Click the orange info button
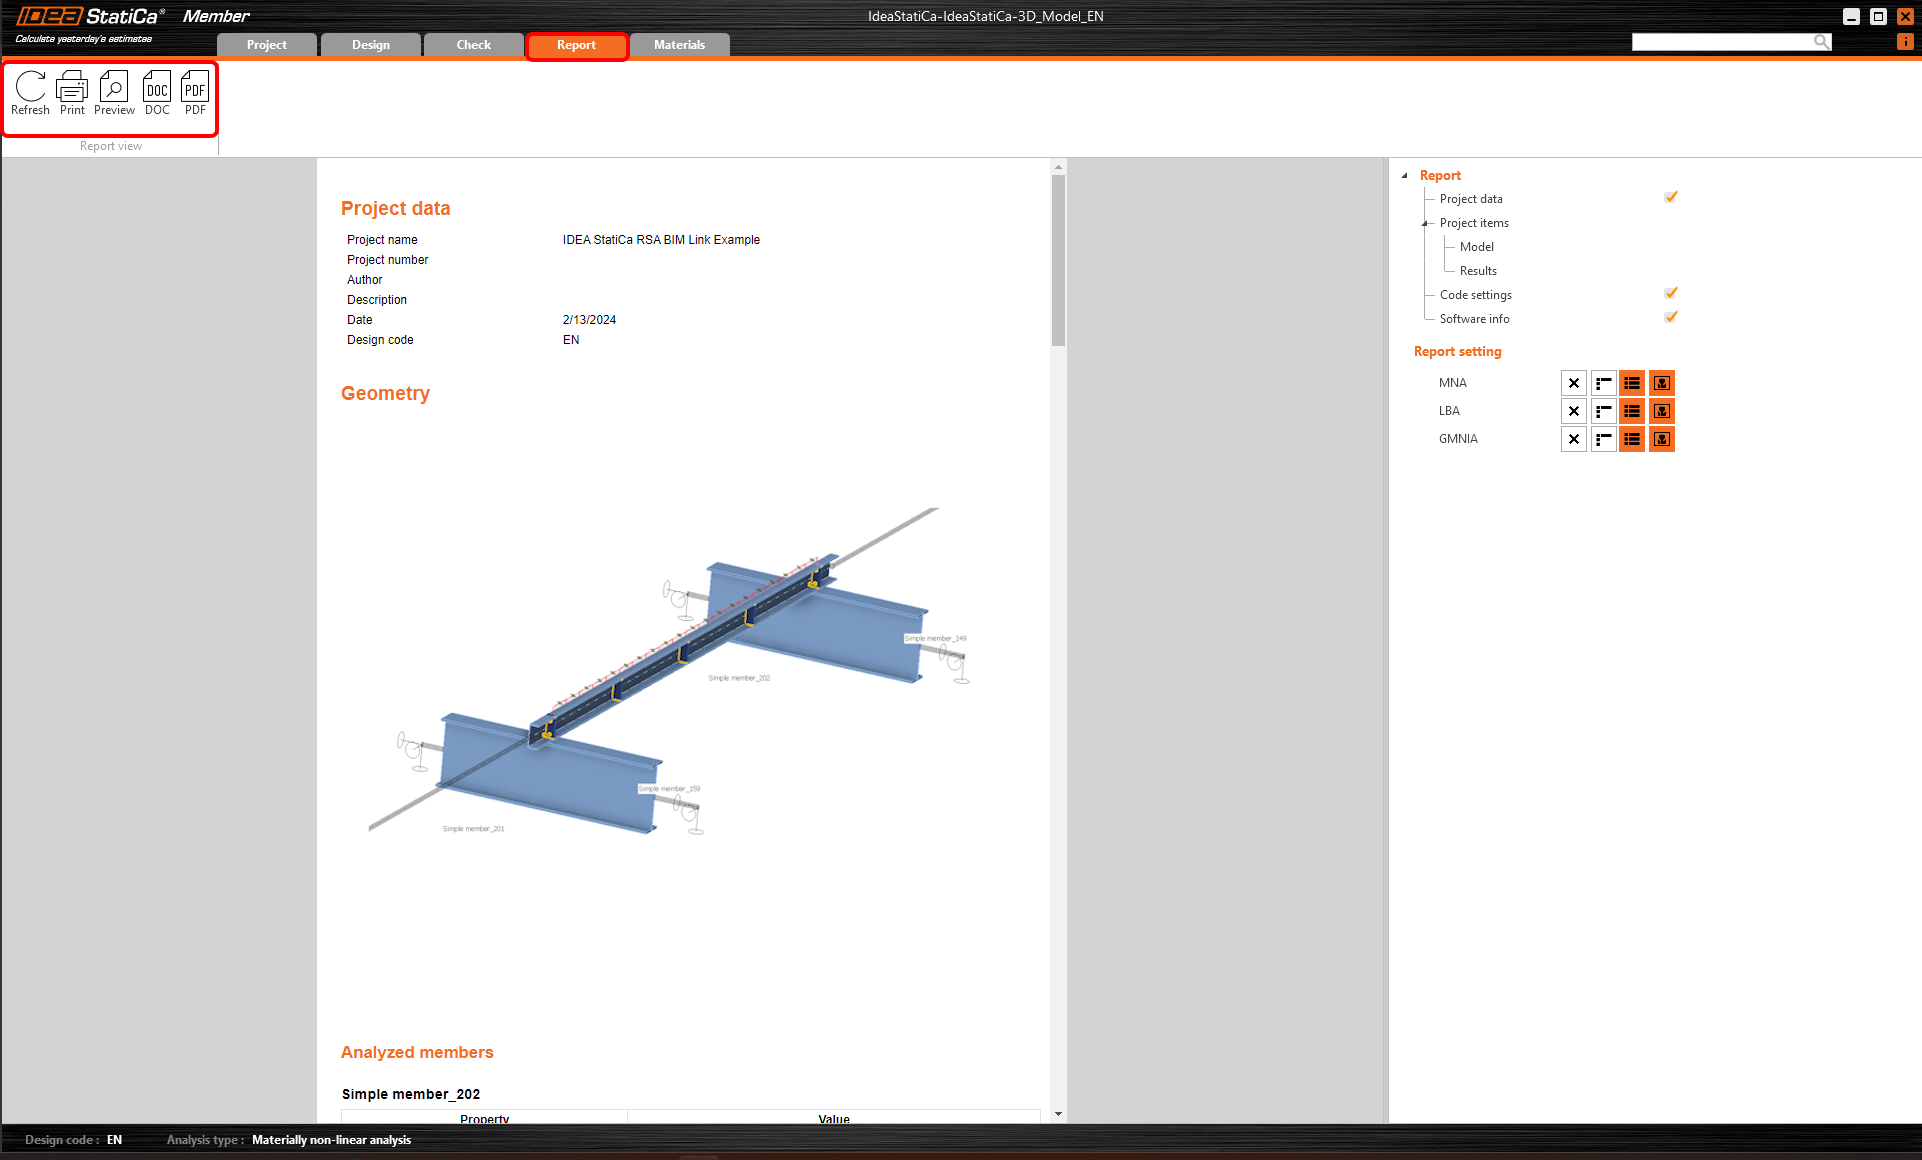Screen dimensions: 1922x1160 point(1905,42)
